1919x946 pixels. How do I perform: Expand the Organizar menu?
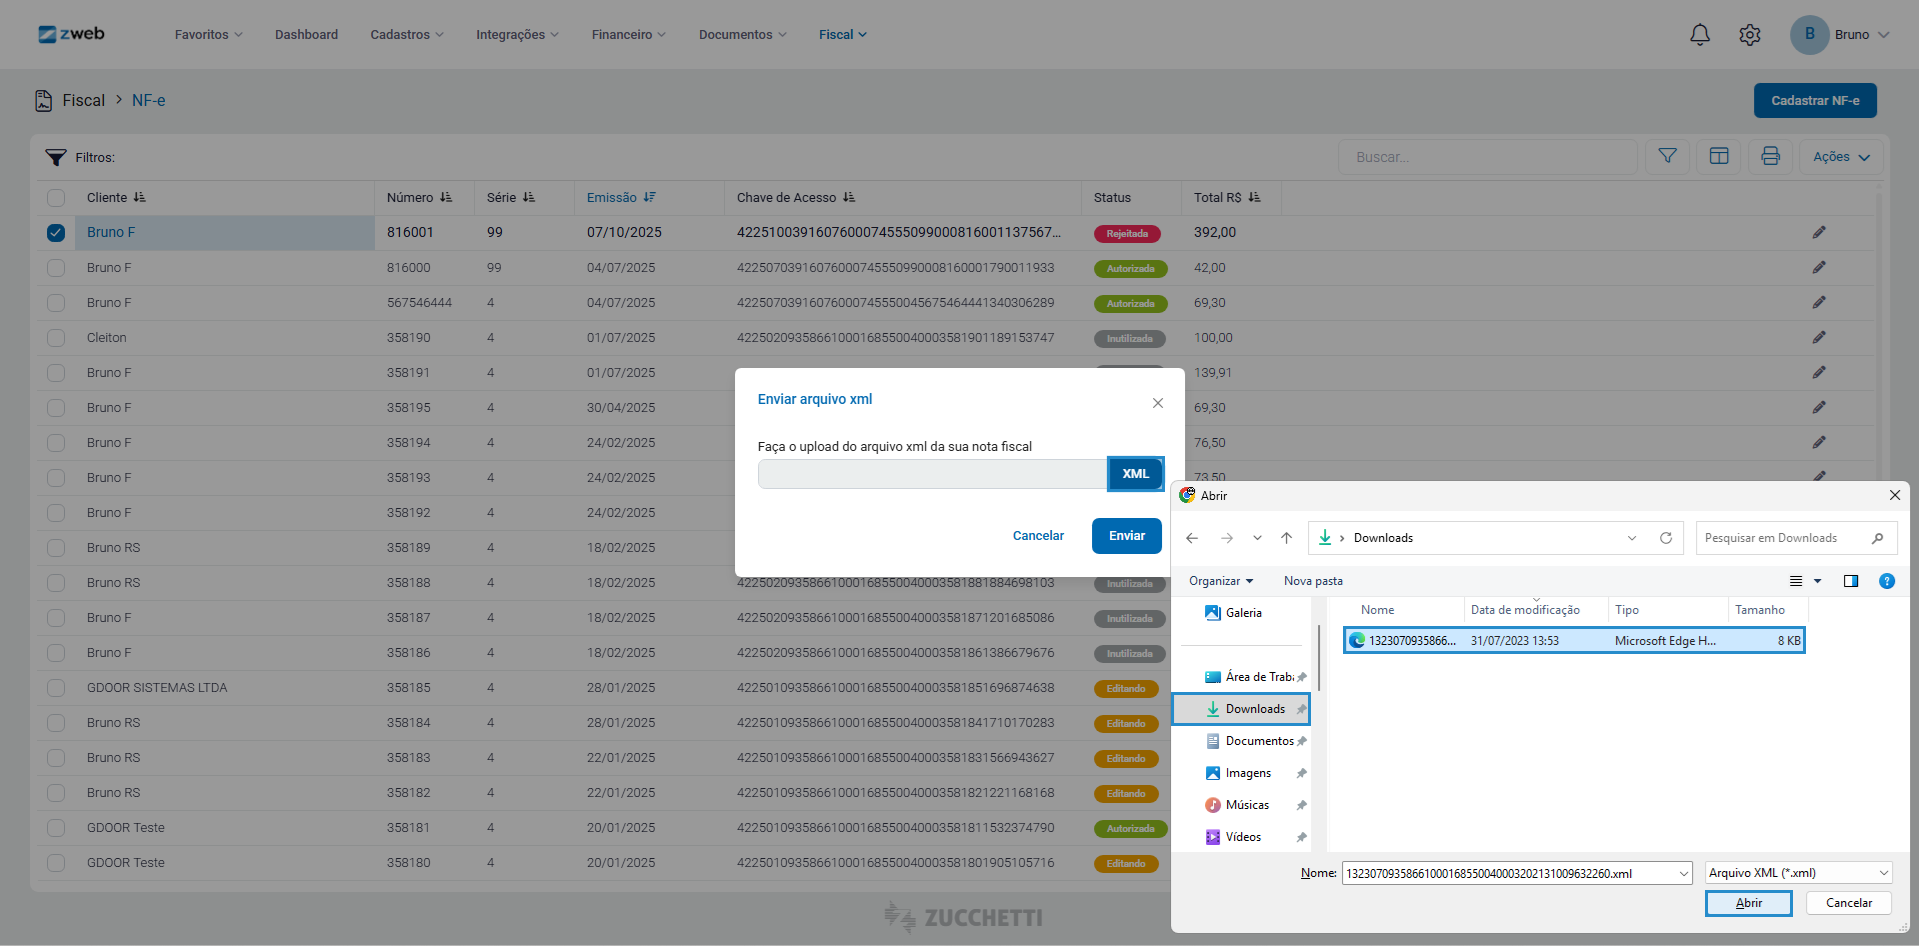click(x=1220, y=581)
